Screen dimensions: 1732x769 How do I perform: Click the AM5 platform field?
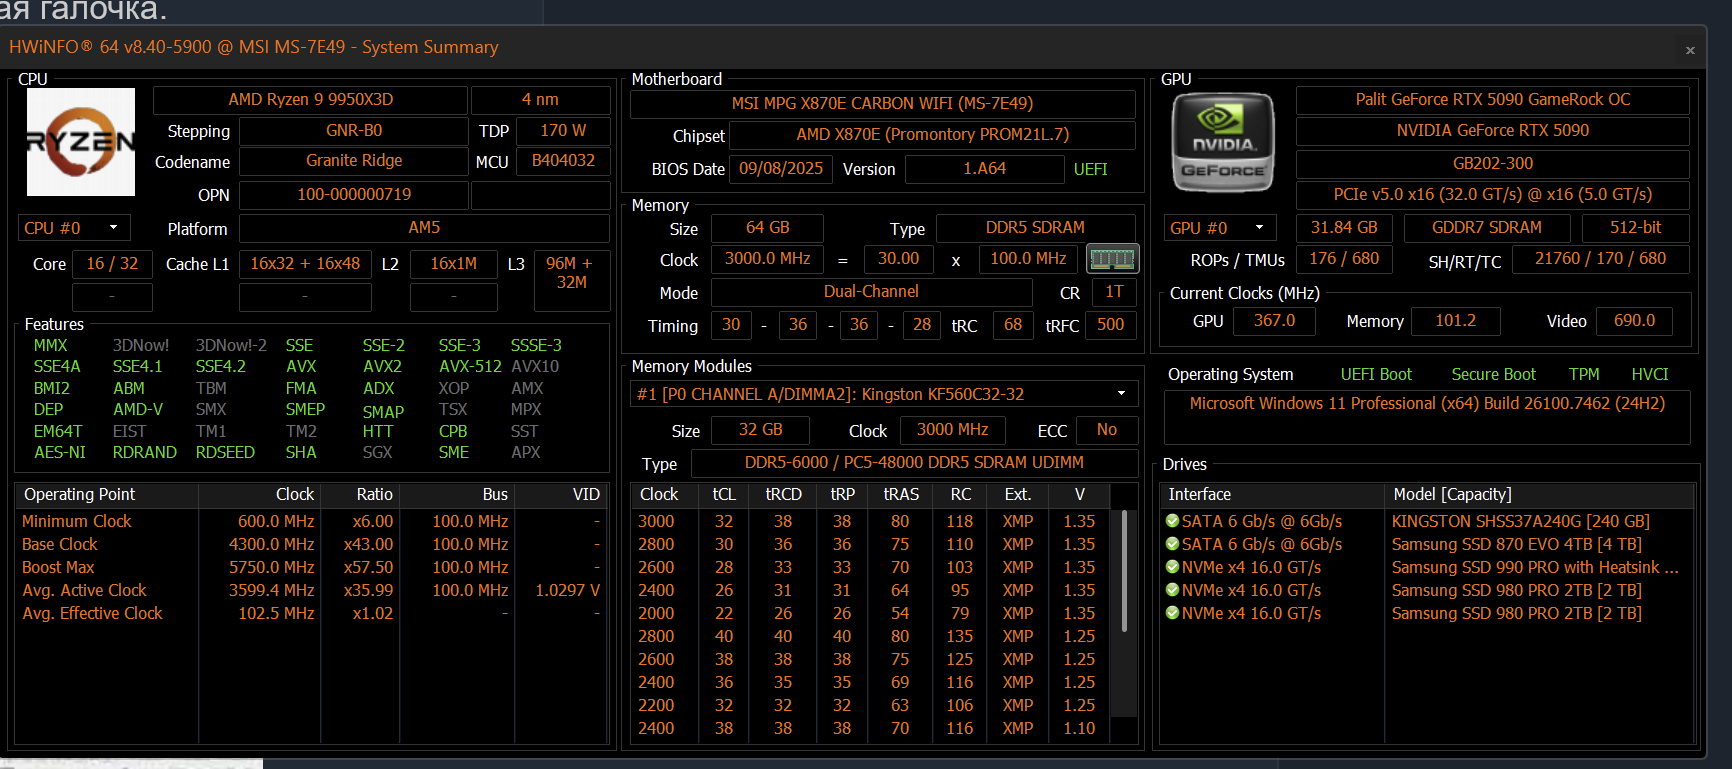tap(424, 228)
